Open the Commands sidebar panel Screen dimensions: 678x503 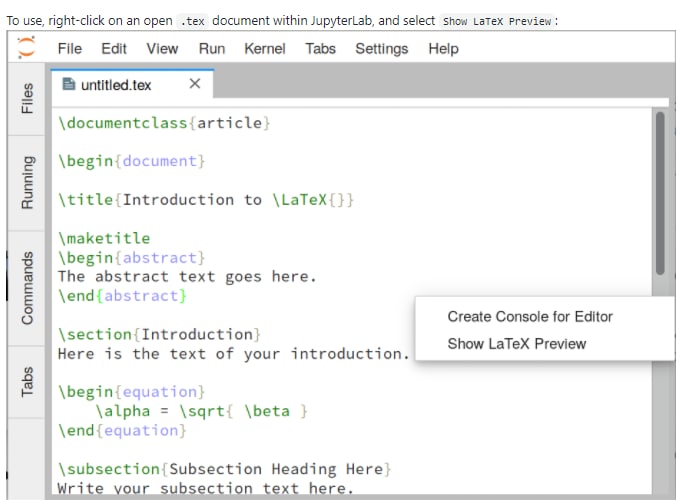(x=27, y=288)
